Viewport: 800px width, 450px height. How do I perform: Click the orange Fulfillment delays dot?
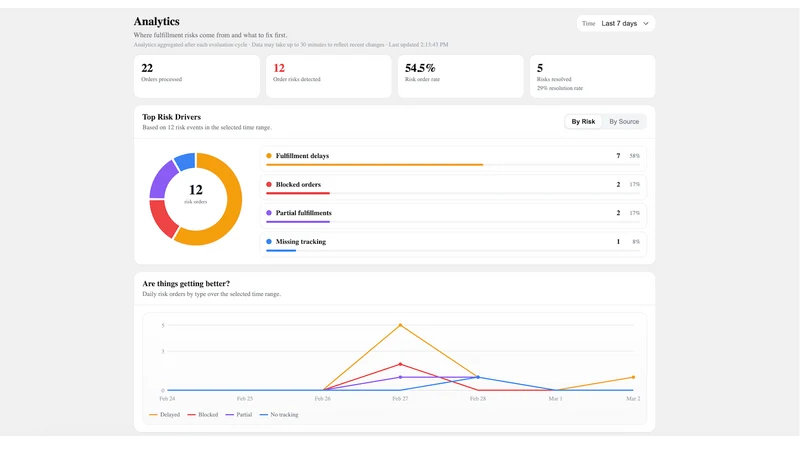click(269, 156)
